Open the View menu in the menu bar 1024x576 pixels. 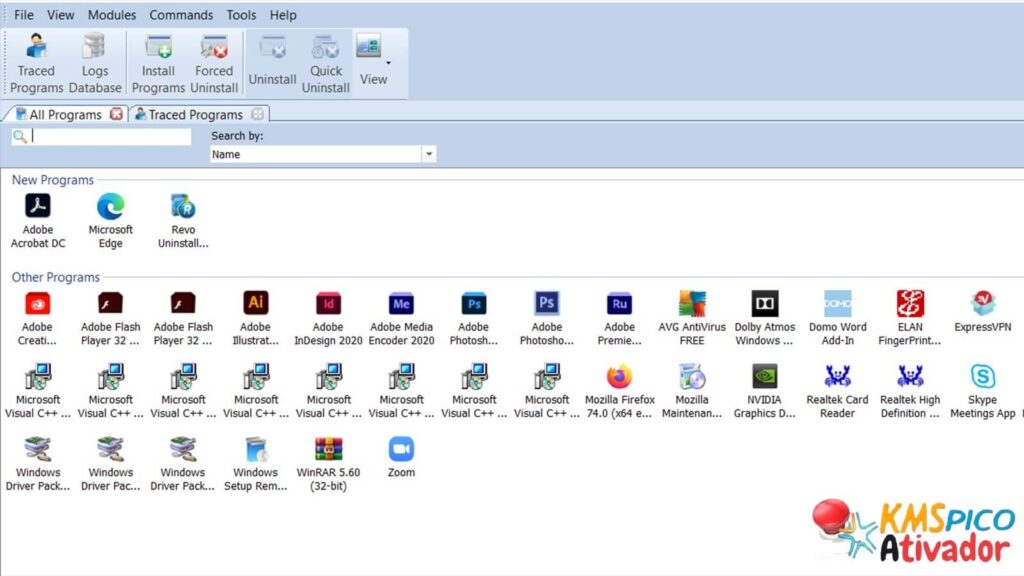tap(61, 14)
